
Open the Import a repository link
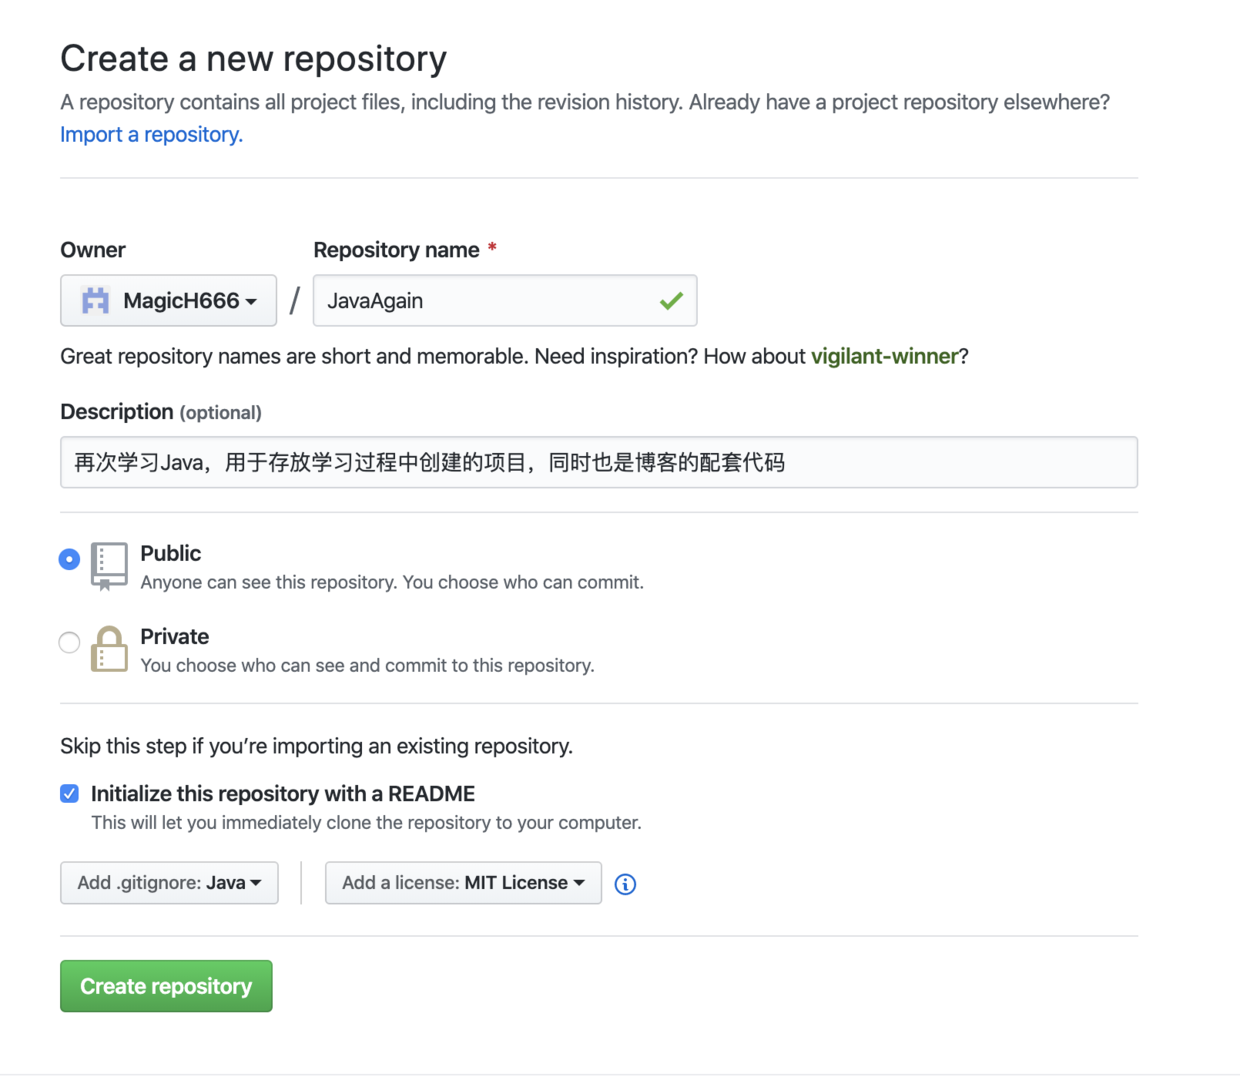click(x=151, y=134)
